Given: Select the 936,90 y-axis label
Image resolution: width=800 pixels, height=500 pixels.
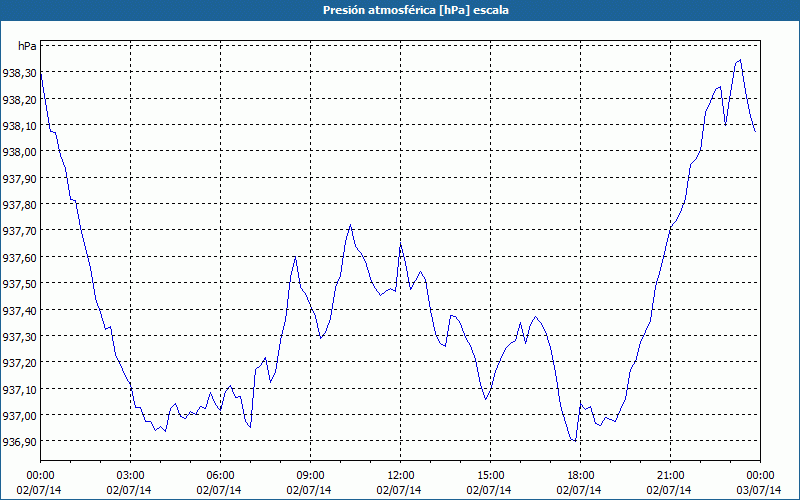Looking at the screenshot, I should coord(19,442).
